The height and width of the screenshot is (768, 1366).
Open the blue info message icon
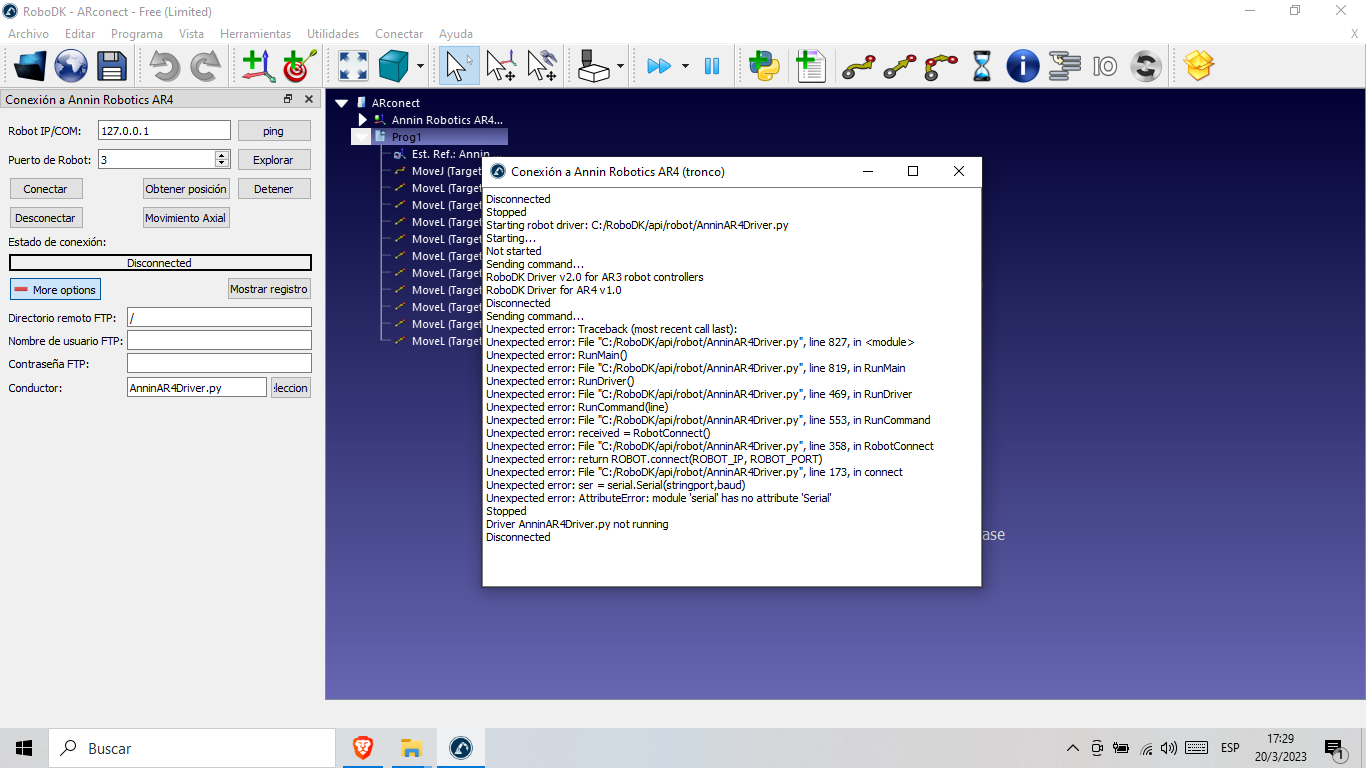(x=1022, y=66)
